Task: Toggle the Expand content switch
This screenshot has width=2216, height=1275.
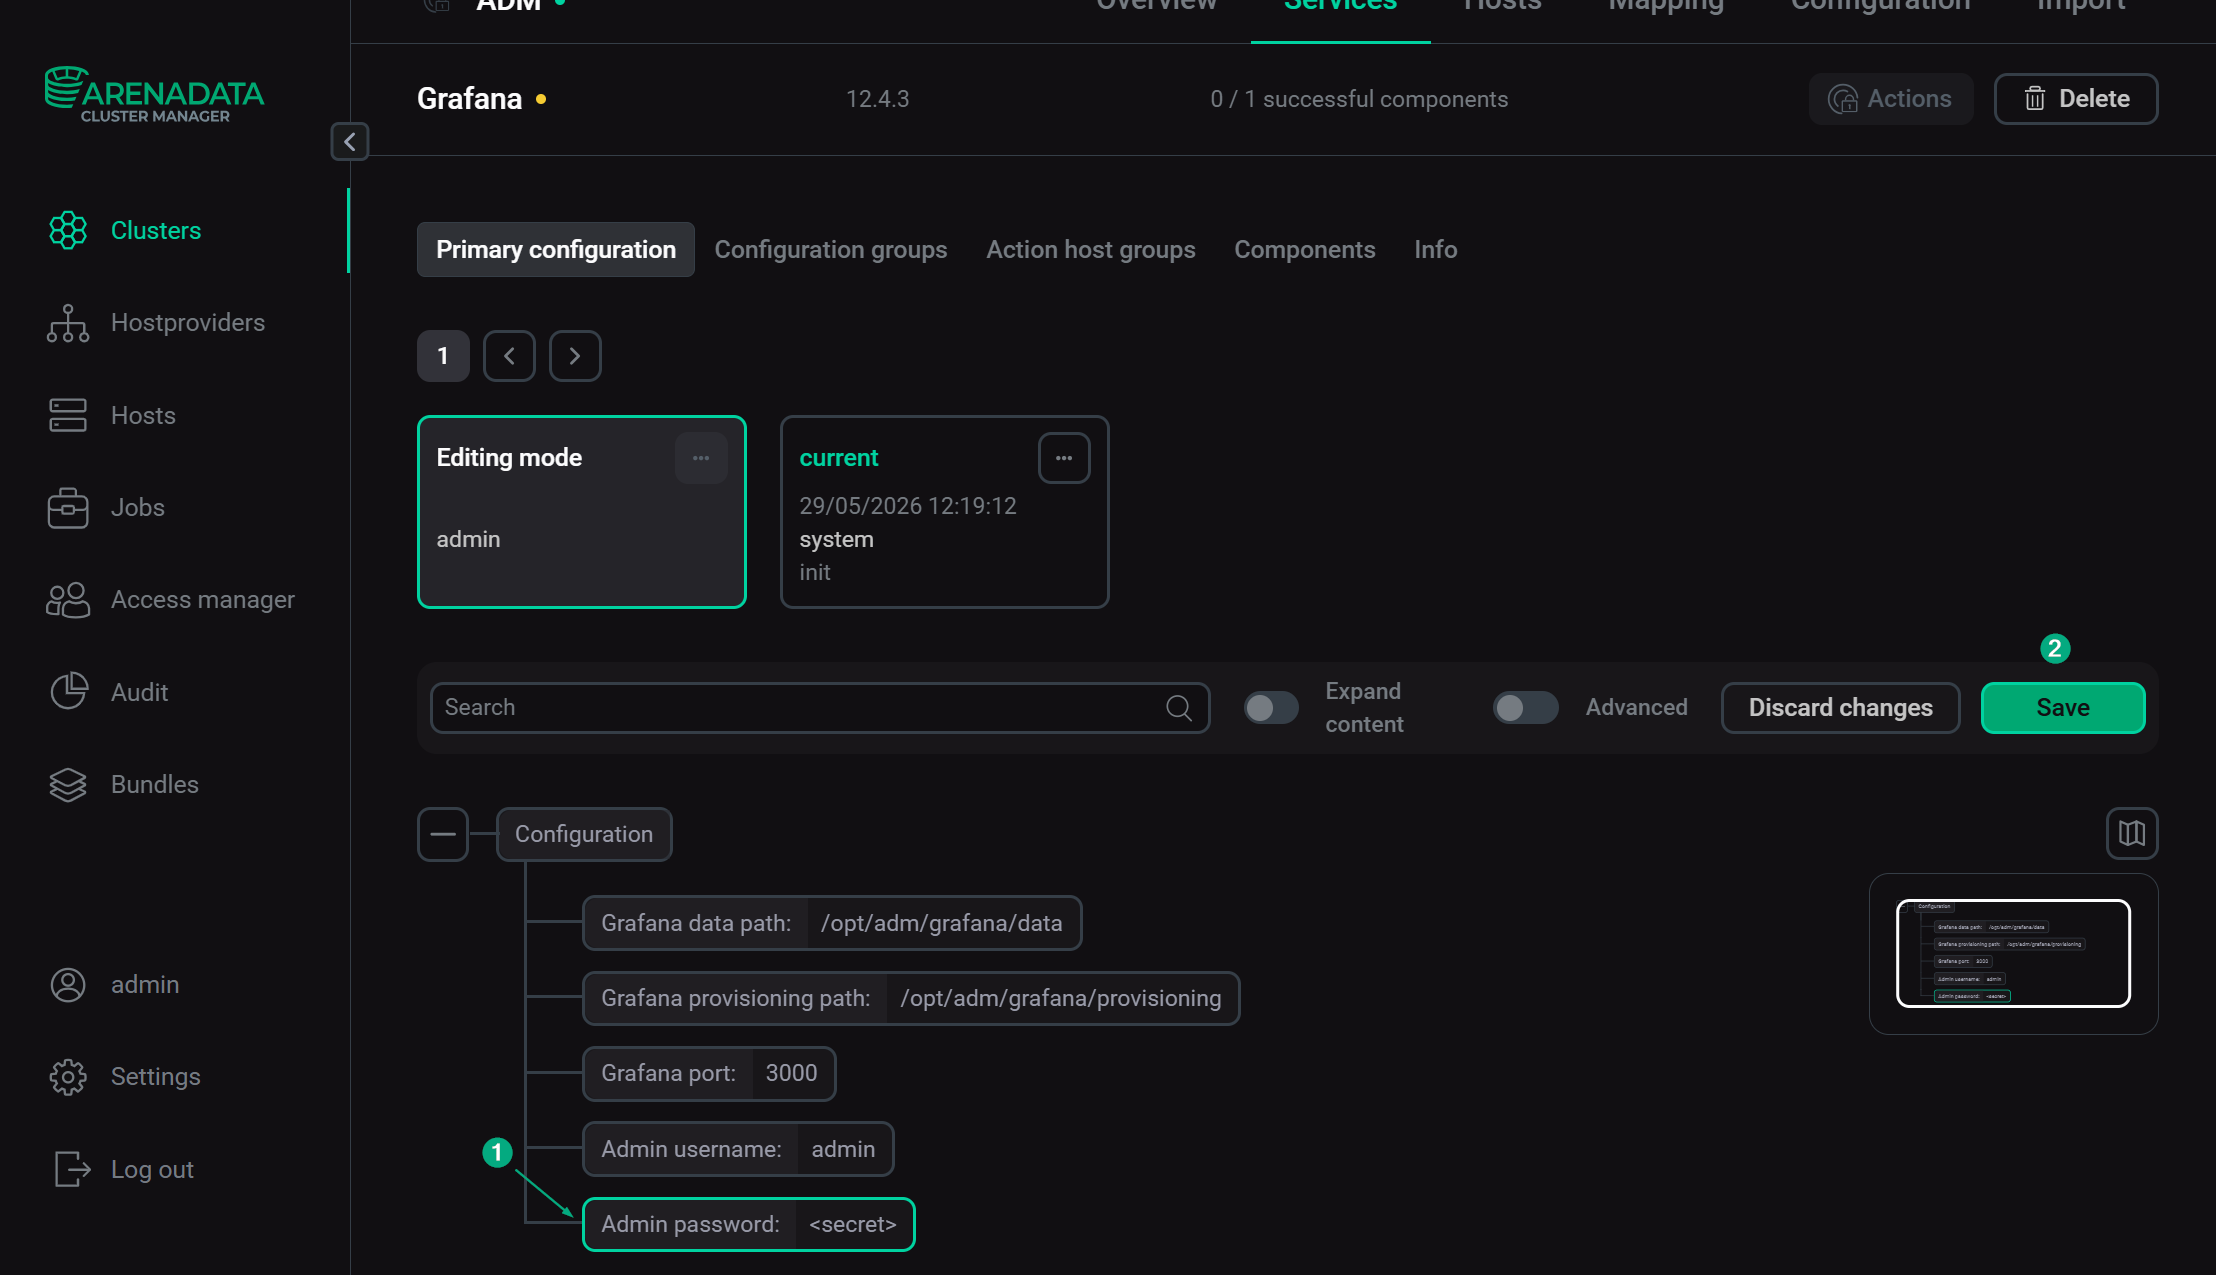Action: click(x=1271, y=708)
